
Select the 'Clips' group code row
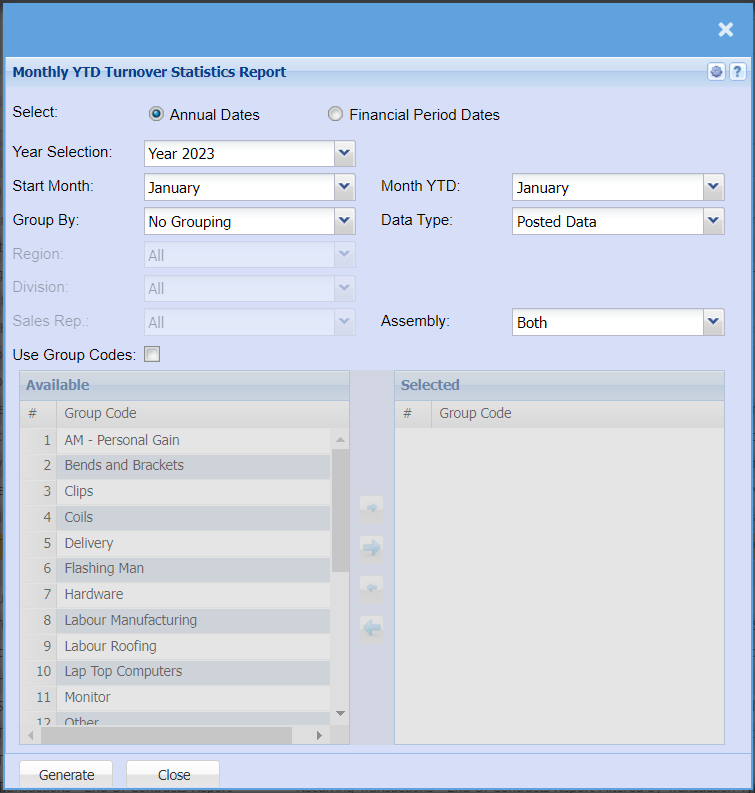pyautogui.click(x=175, y=492)
